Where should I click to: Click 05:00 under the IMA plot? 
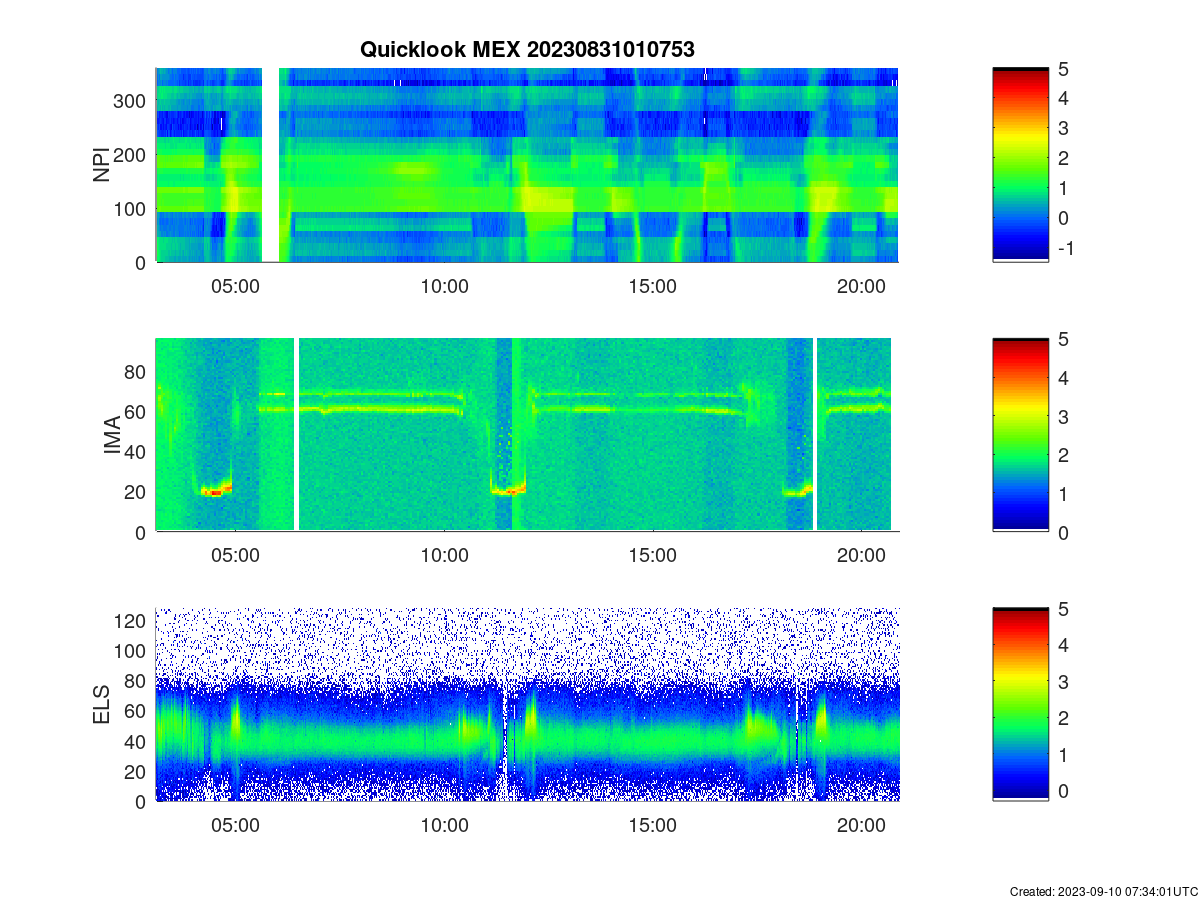point(235,557)
